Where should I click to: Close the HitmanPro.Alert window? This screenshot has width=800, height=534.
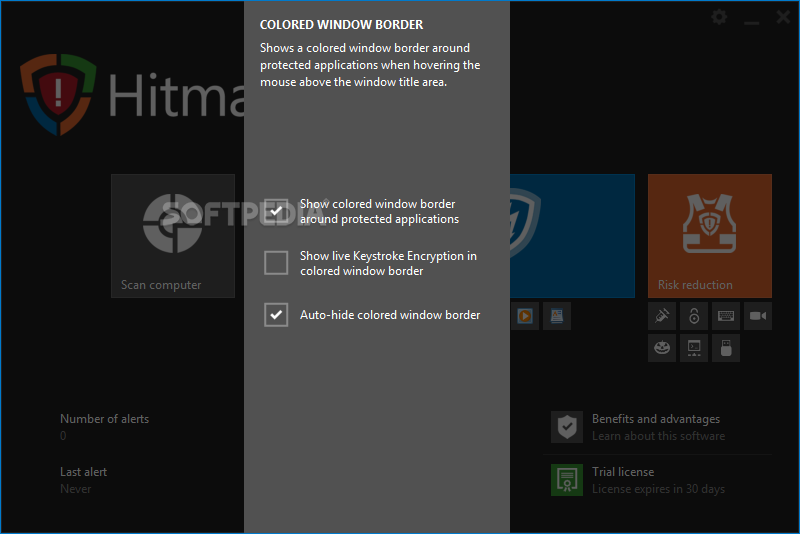[x=783, y=17]
